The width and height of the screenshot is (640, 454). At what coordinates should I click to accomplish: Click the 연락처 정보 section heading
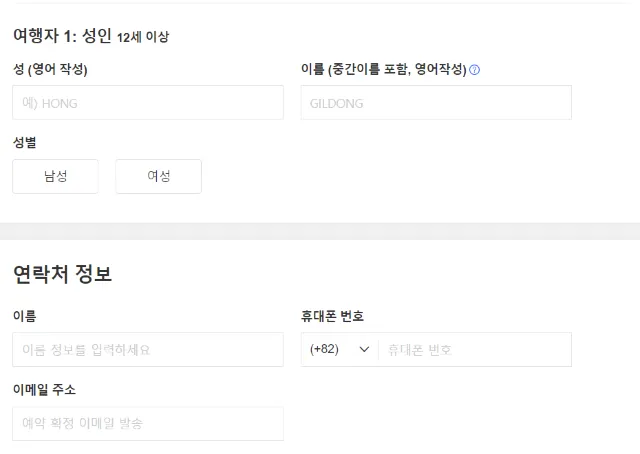(x=62, y=274)
